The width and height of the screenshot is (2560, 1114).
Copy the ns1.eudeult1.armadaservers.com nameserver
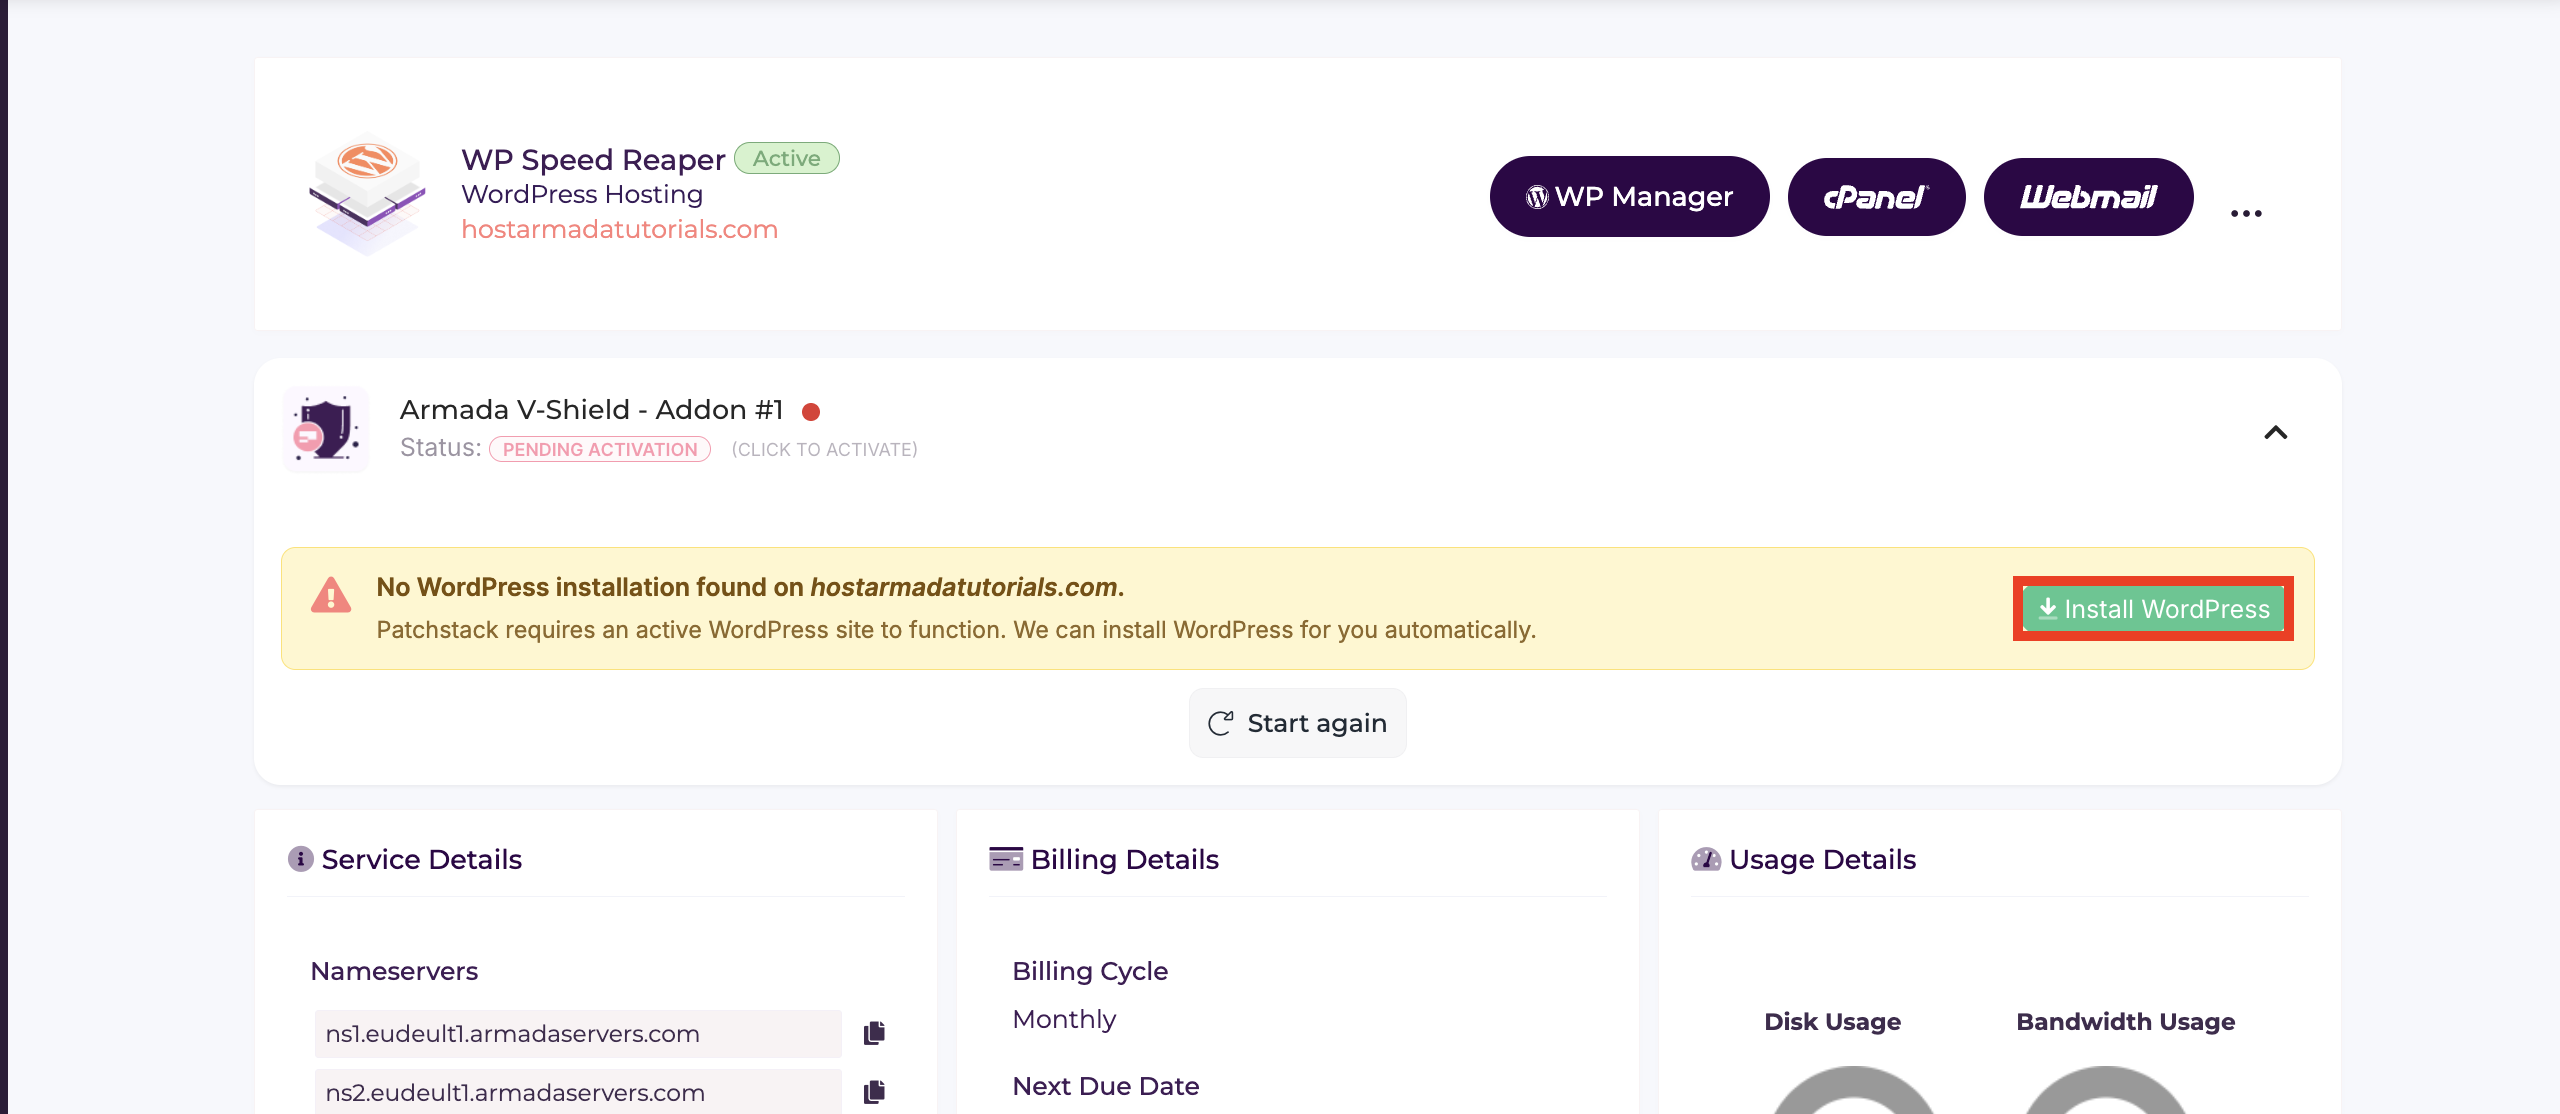click(874, 1033)
